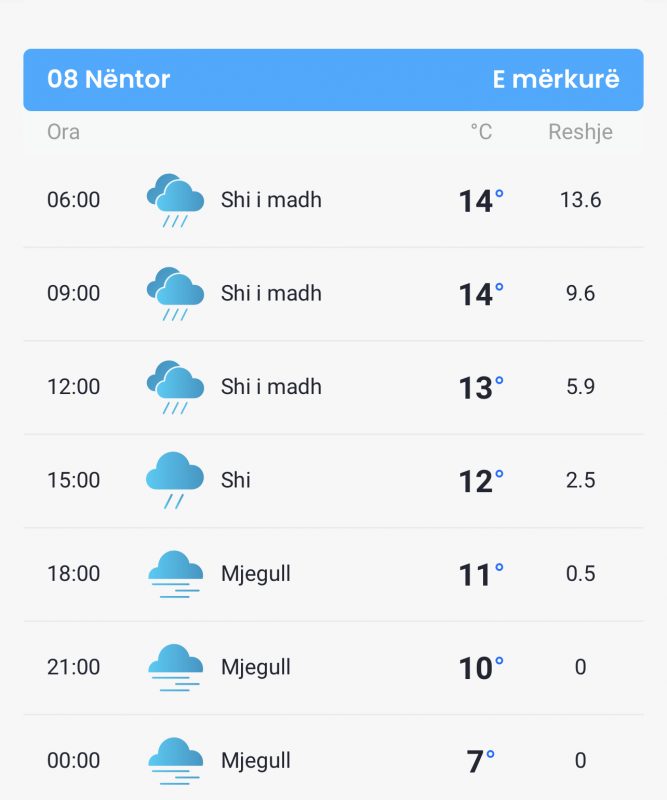This screenshot has width=667, height=800.
Task: Click the 7° temperature at 00:00
Action: (481, 761)
